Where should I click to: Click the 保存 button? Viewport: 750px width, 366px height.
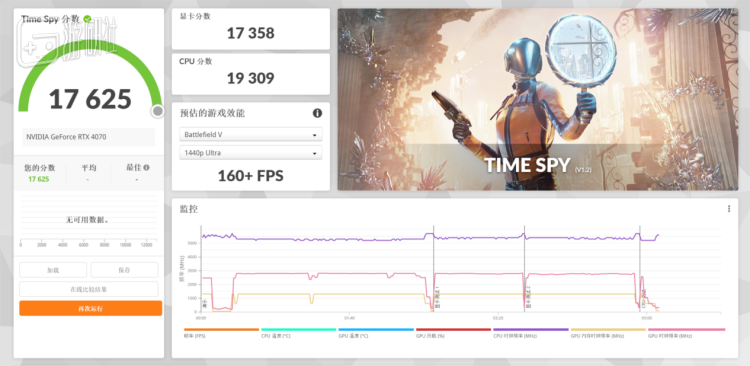(124, 270)
